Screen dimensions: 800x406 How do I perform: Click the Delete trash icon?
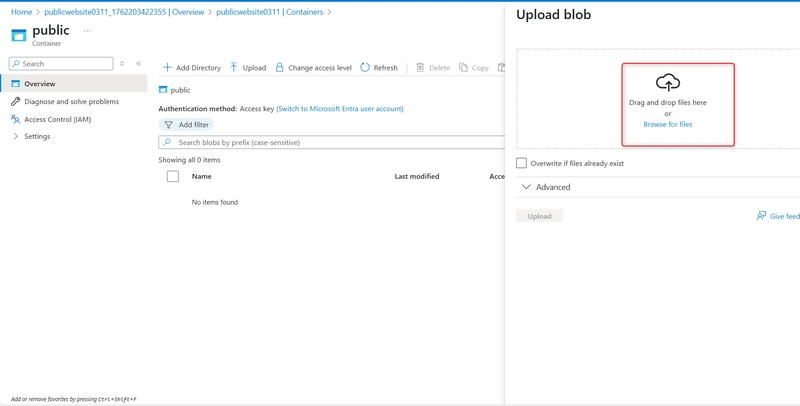click(420, 68)
